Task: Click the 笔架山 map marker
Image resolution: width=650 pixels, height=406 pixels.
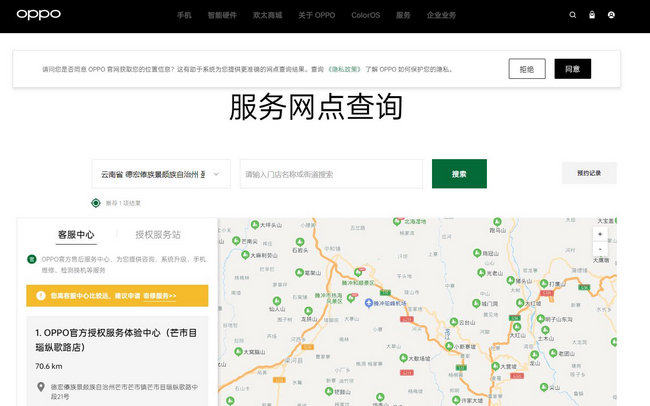Action: pyautogui.click(x=299, y=272)
